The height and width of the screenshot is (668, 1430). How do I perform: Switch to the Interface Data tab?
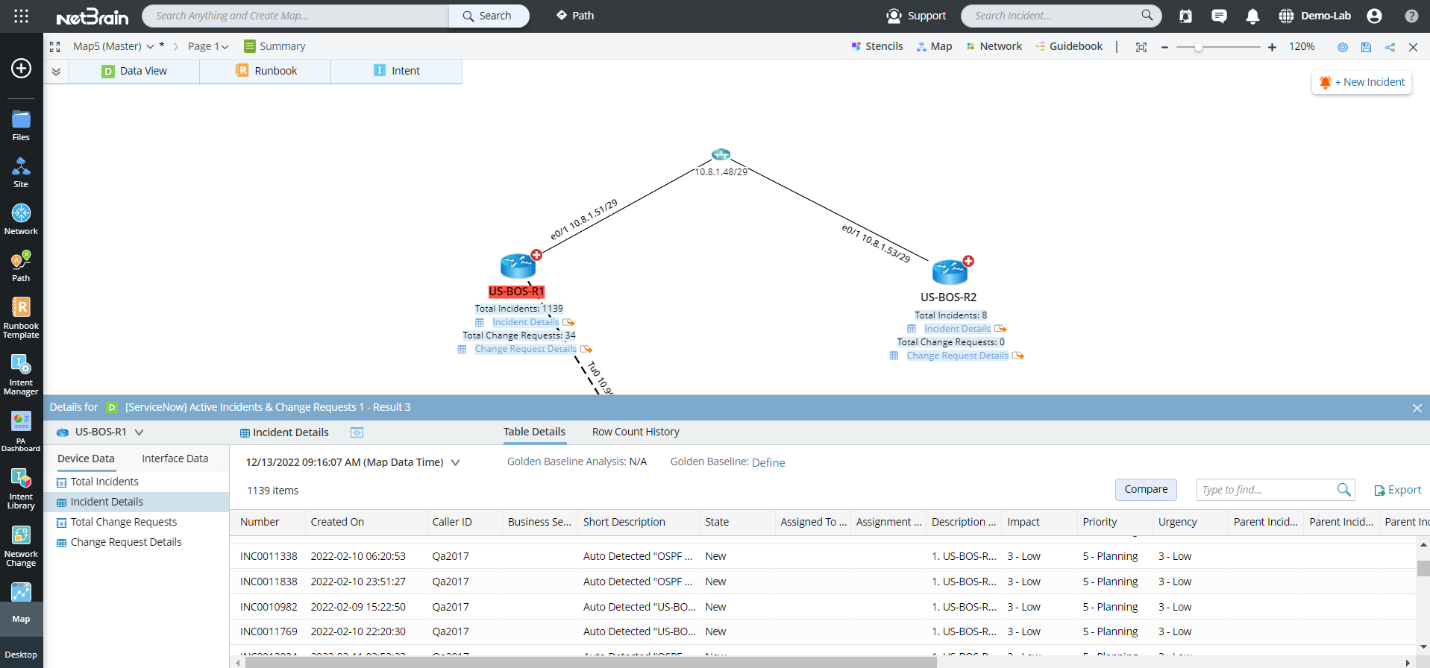coord(175,459)
